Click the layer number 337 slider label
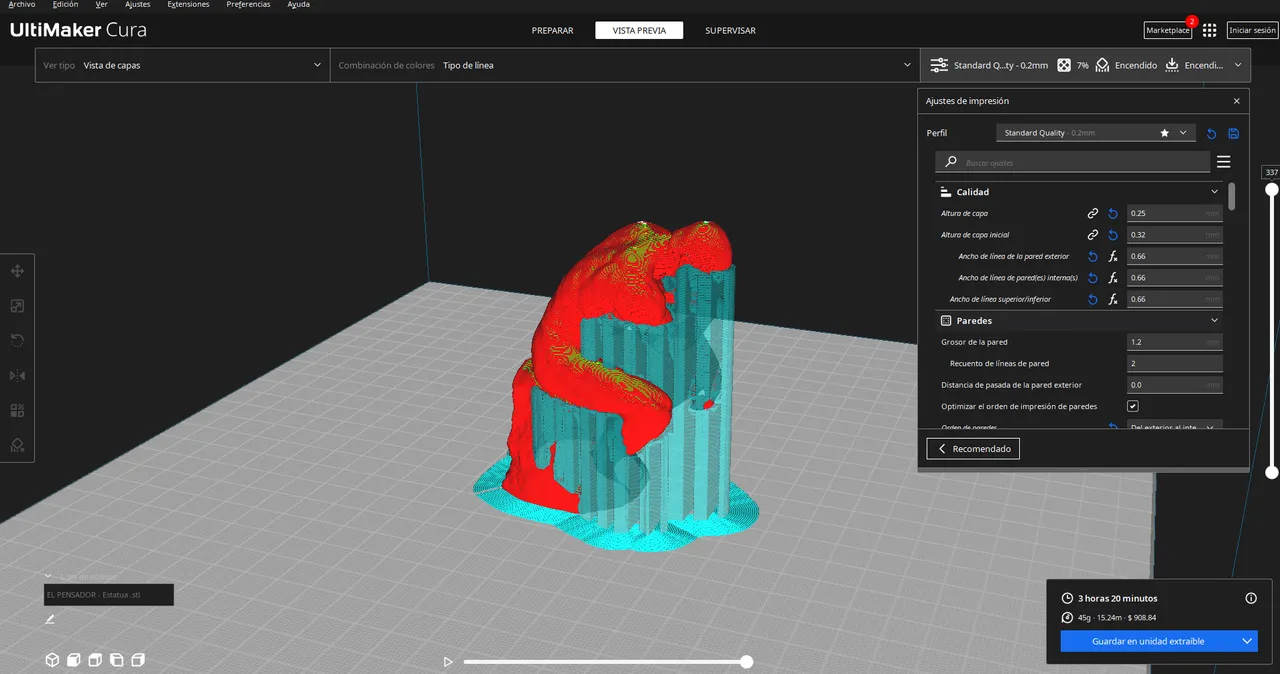The image size is (1280, 674). pos(1271,172)
